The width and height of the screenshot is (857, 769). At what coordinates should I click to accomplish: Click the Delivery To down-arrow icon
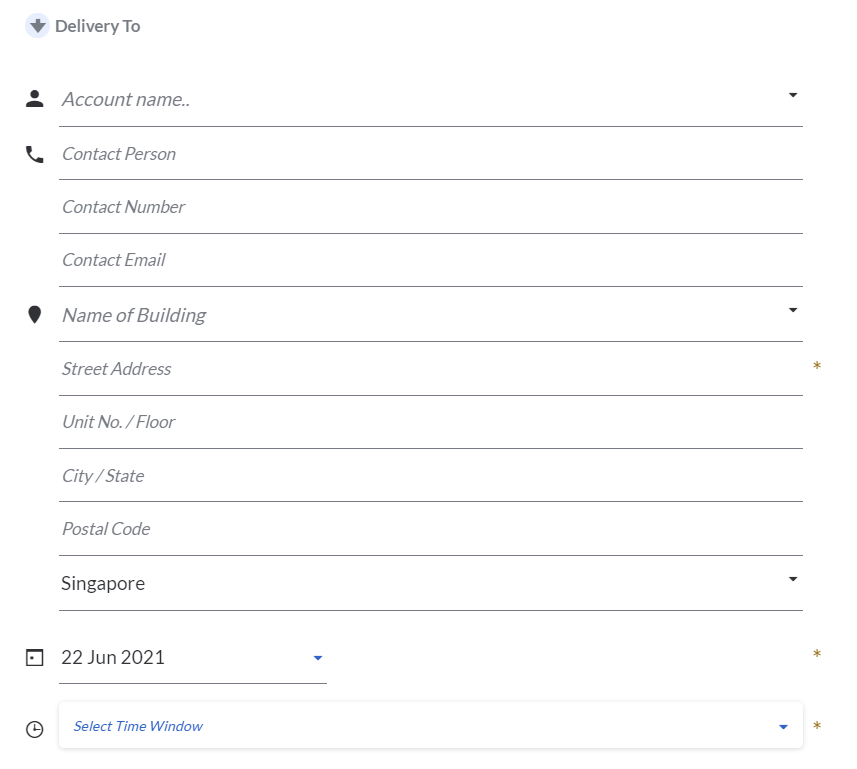point(37,26)
